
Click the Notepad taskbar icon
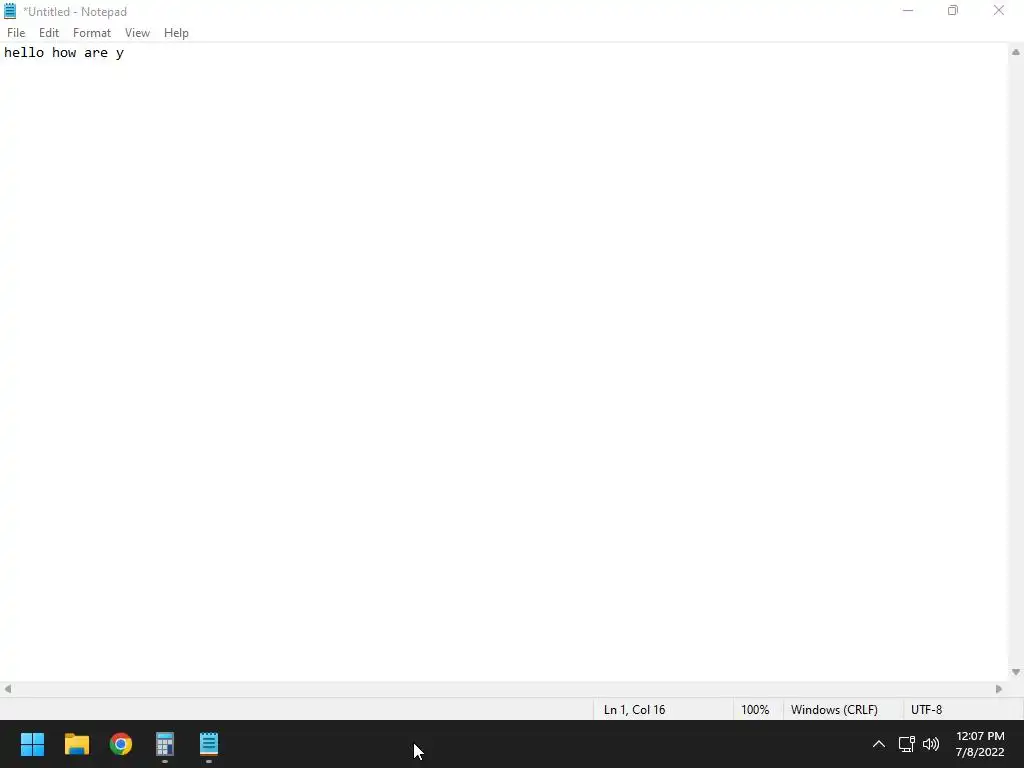coord(209,744)
